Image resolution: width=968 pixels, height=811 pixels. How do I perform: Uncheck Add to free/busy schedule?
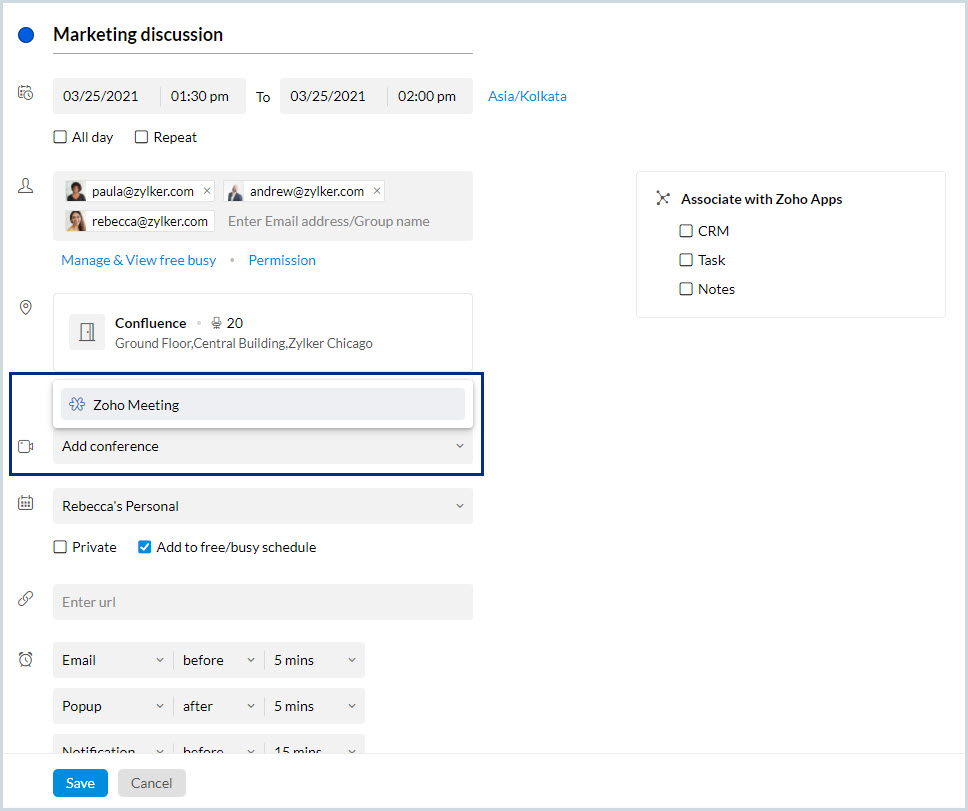pos(145,547)
